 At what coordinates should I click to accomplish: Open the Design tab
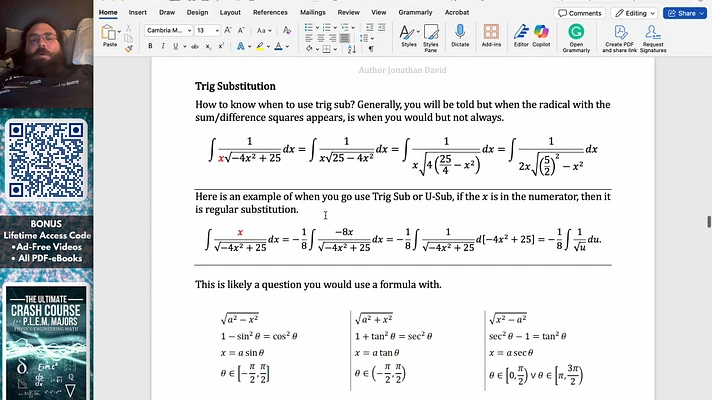pos(198,12)
